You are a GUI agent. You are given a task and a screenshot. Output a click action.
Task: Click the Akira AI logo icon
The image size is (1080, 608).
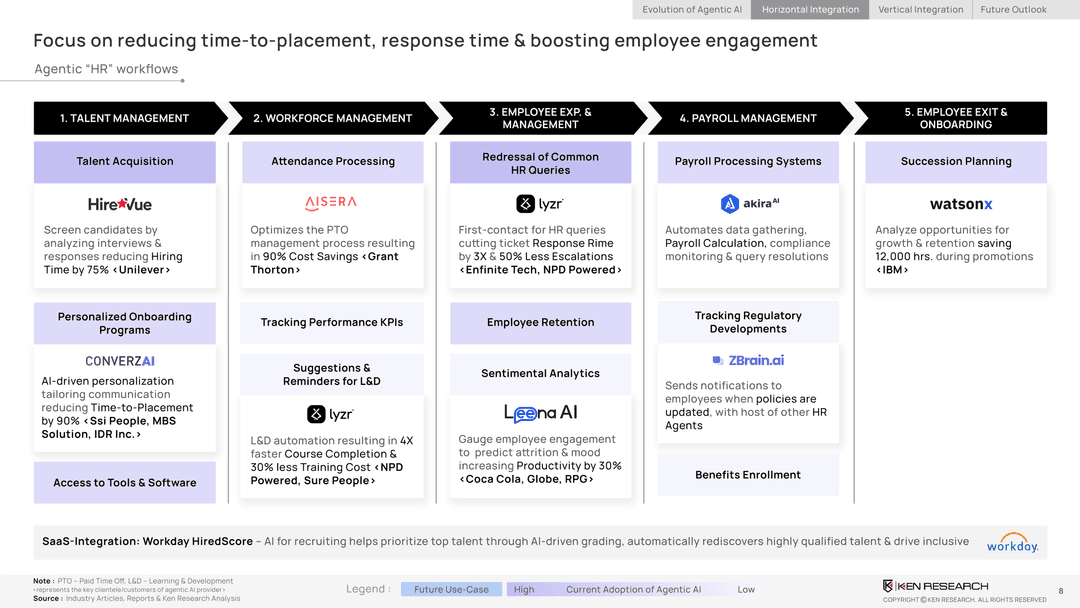pyautogui.click(x=730, y=204)
